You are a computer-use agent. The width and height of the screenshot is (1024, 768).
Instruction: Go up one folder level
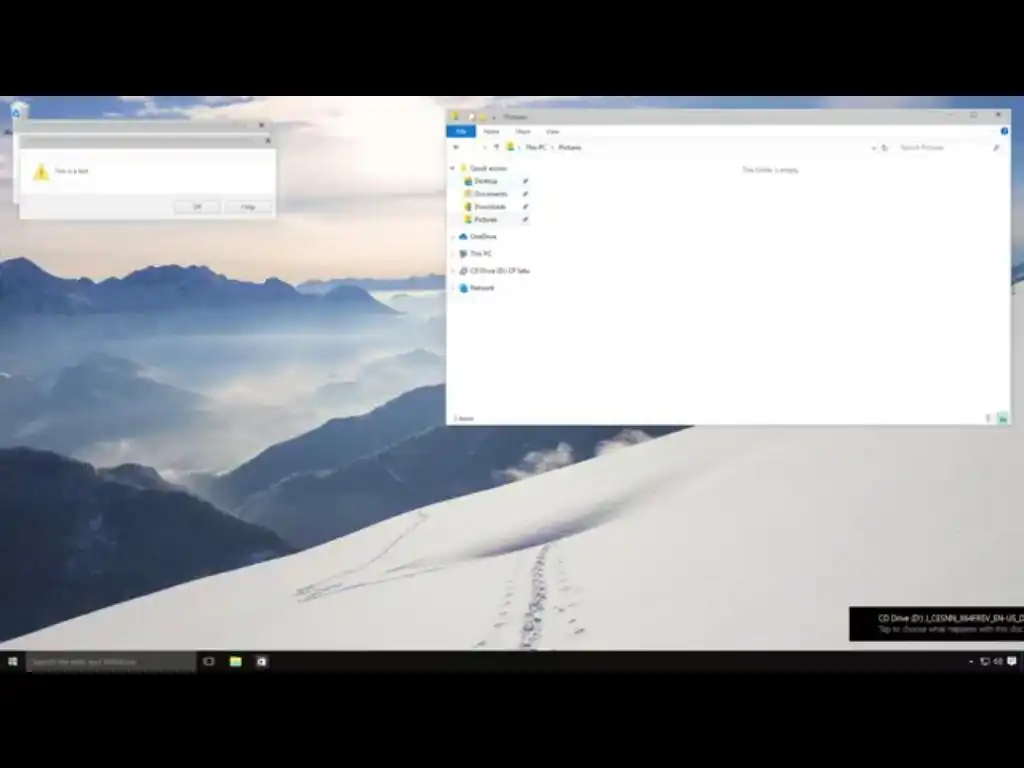pyautogui.click(x=496, y=148)
